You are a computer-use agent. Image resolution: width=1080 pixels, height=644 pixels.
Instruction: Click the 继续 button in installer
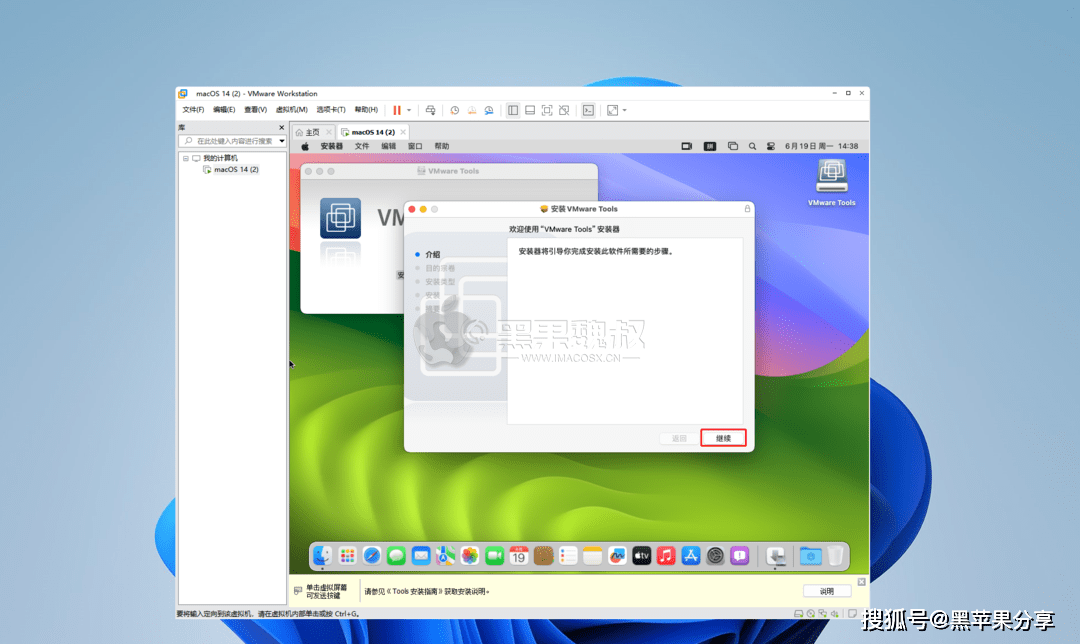(723, 438)
